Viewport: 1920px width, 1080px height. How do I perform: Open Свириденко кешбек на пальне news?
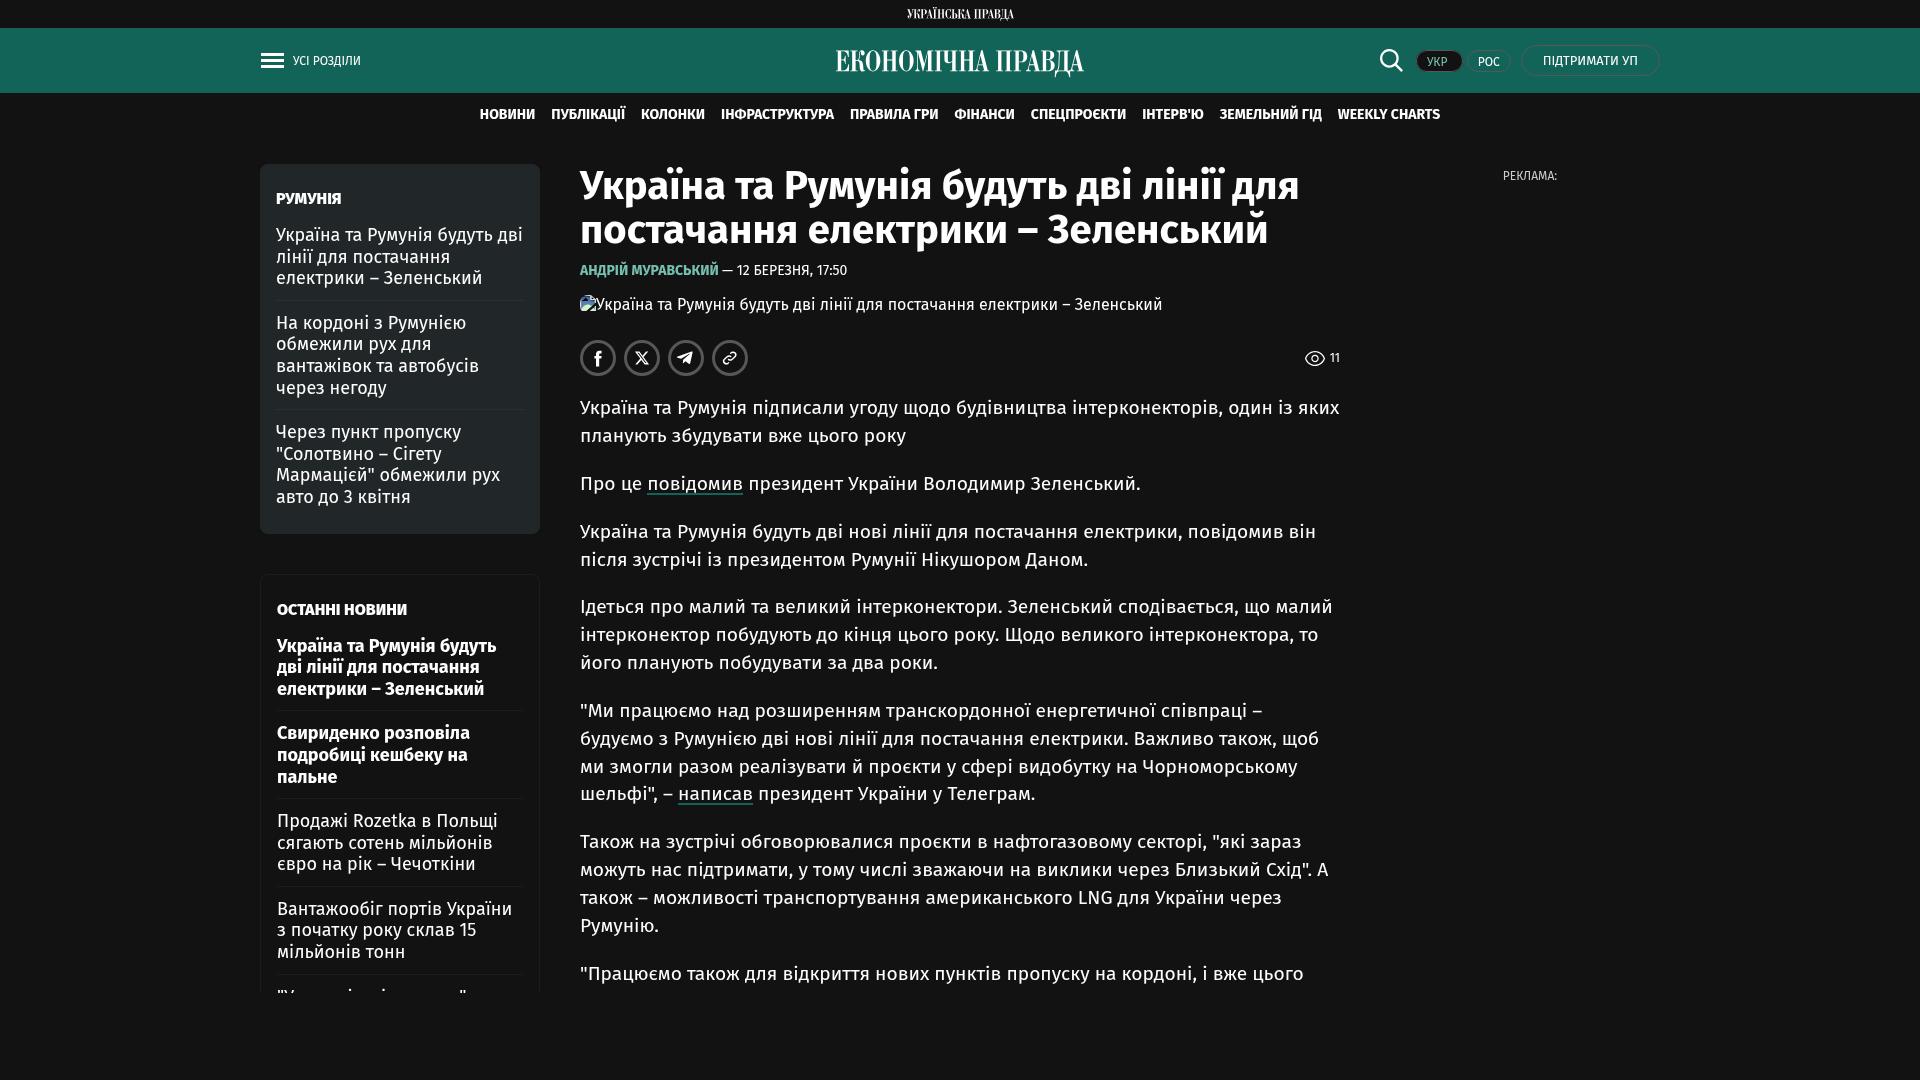point(373,755)
